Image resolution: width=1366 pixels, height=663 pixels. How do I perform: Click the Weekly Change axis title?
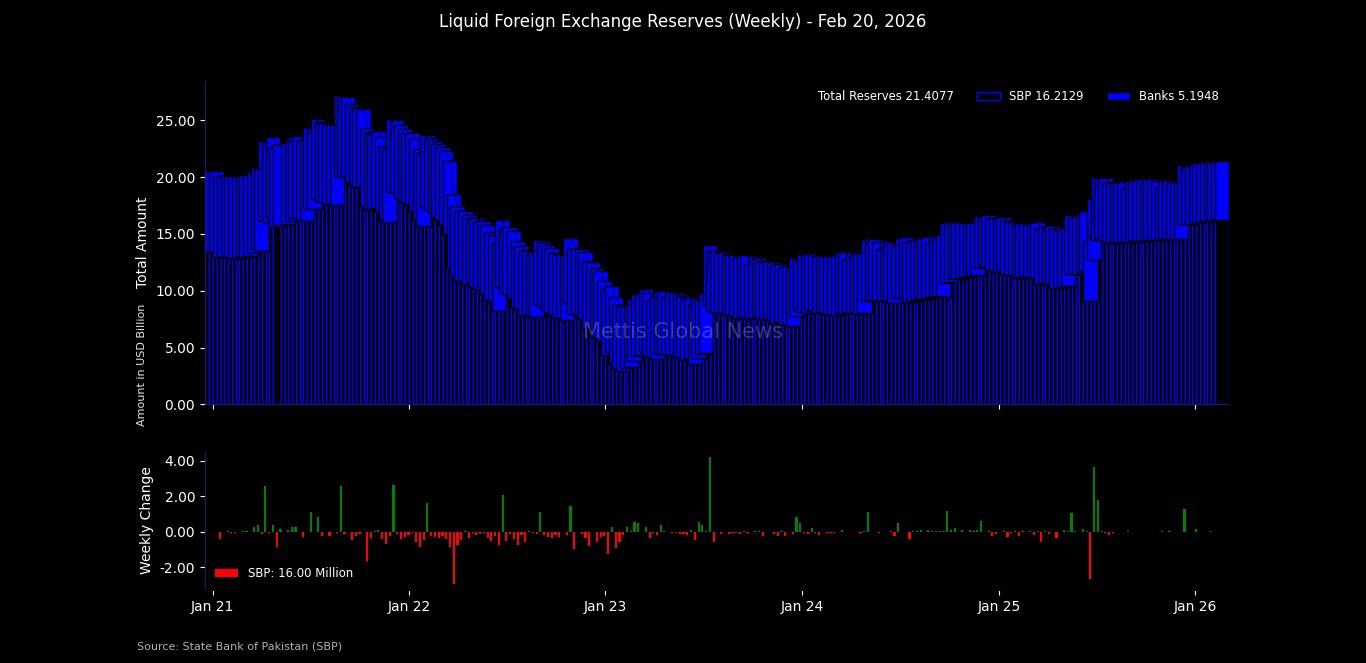point(146,520)
